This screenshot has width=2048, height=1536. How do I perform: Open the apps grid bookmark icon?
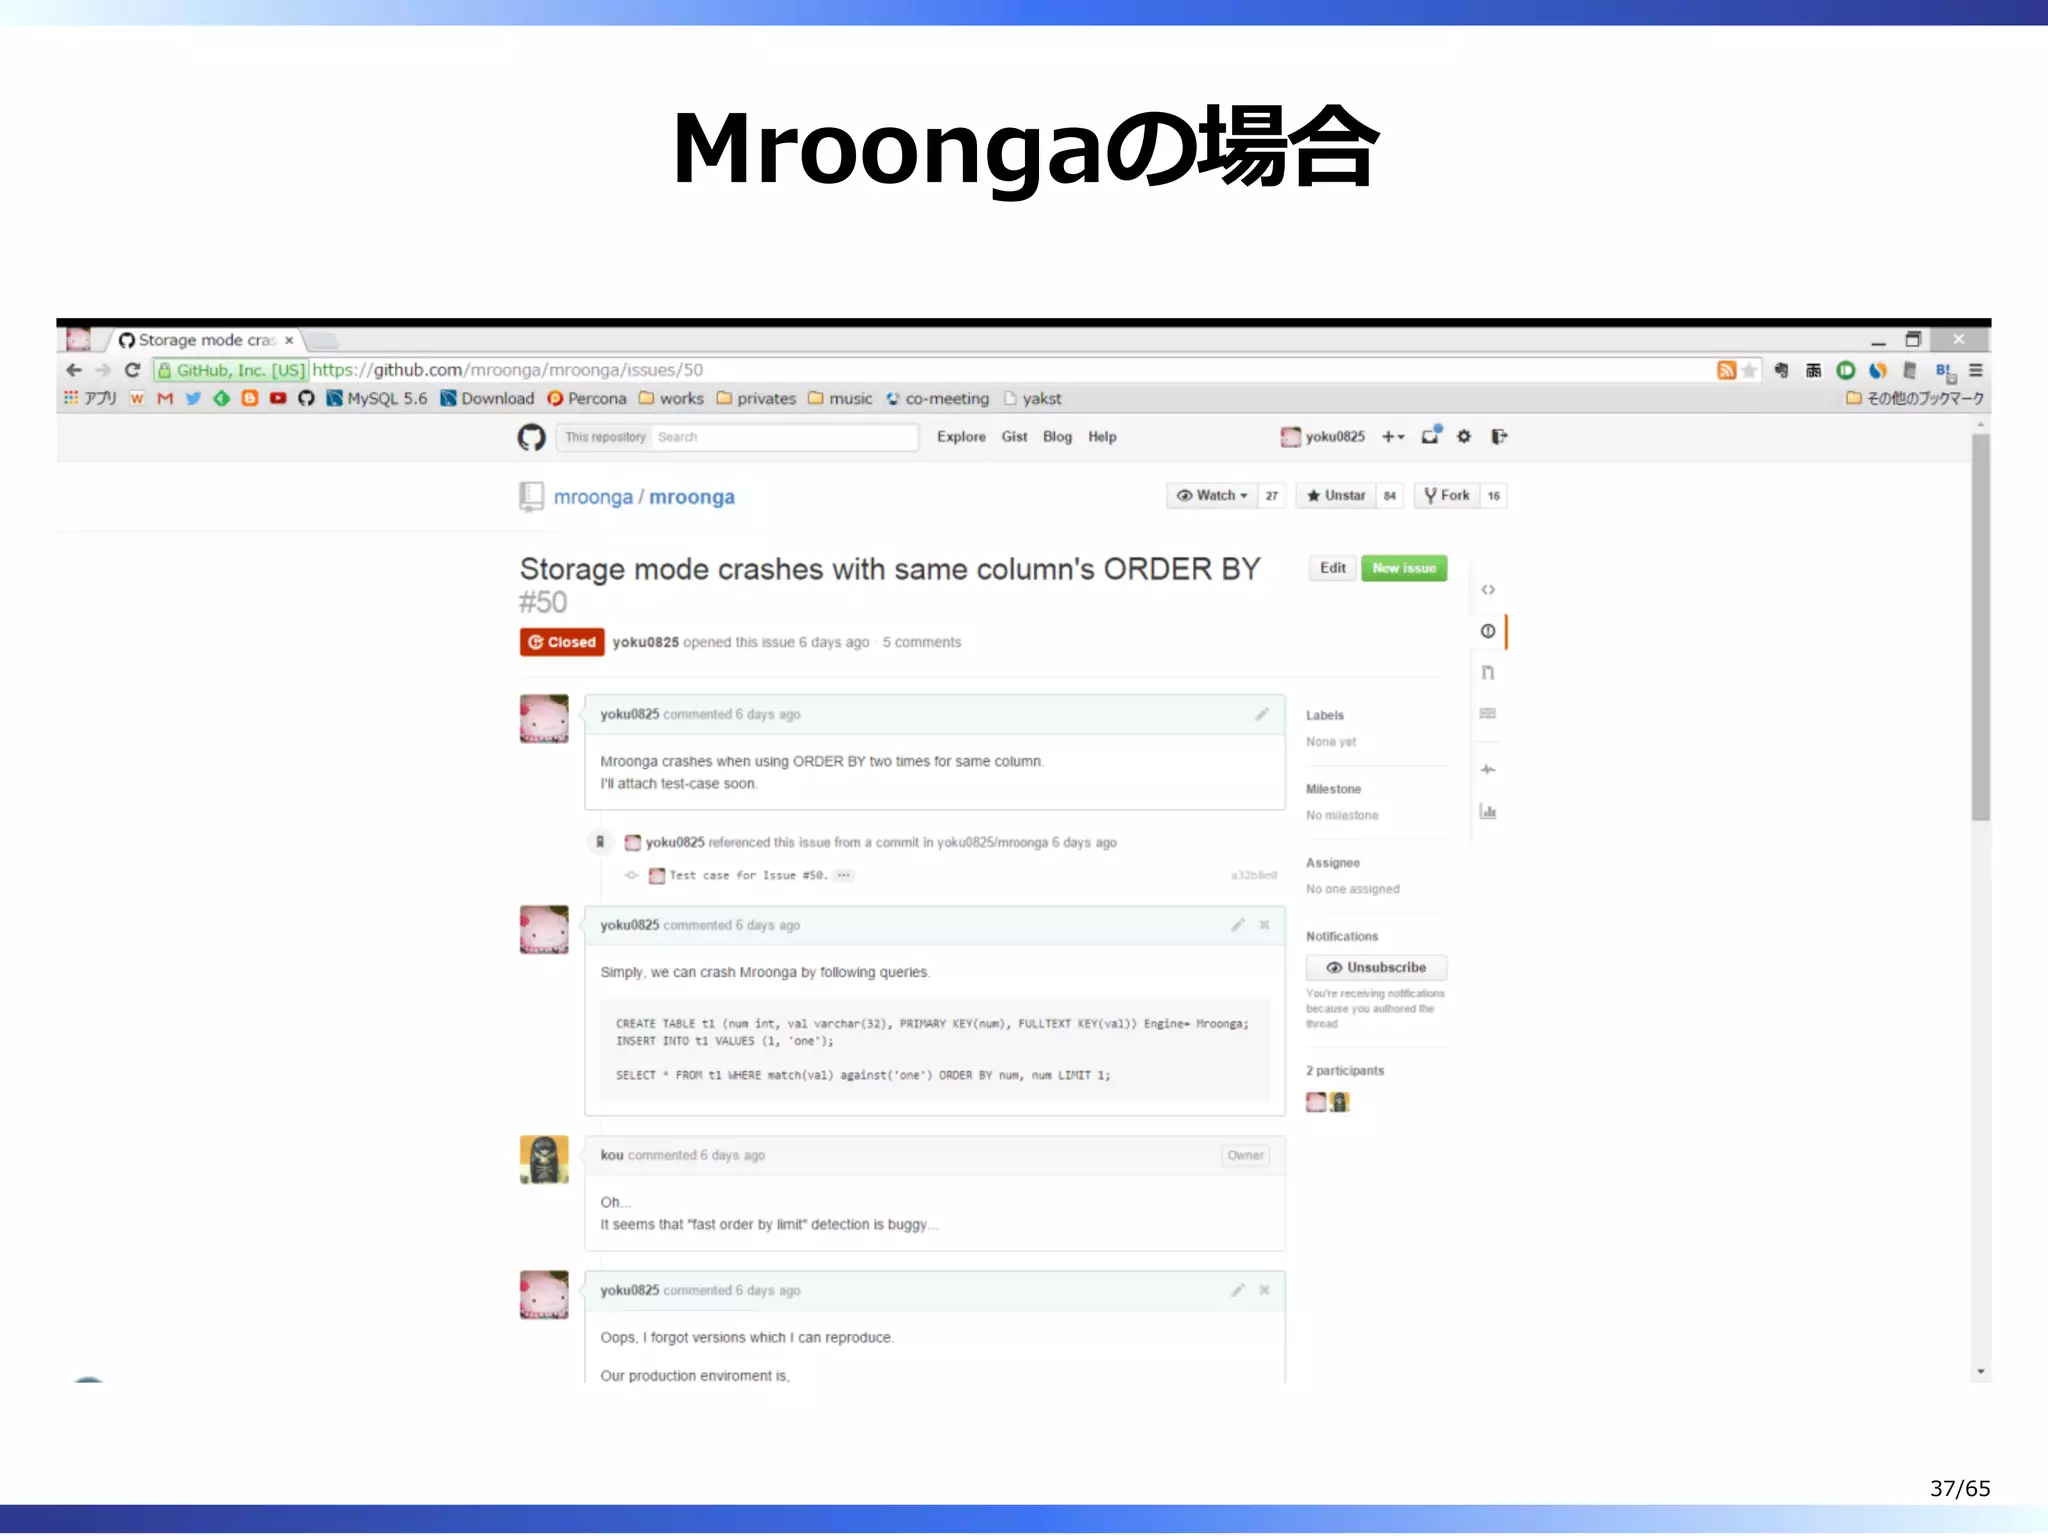71,398
